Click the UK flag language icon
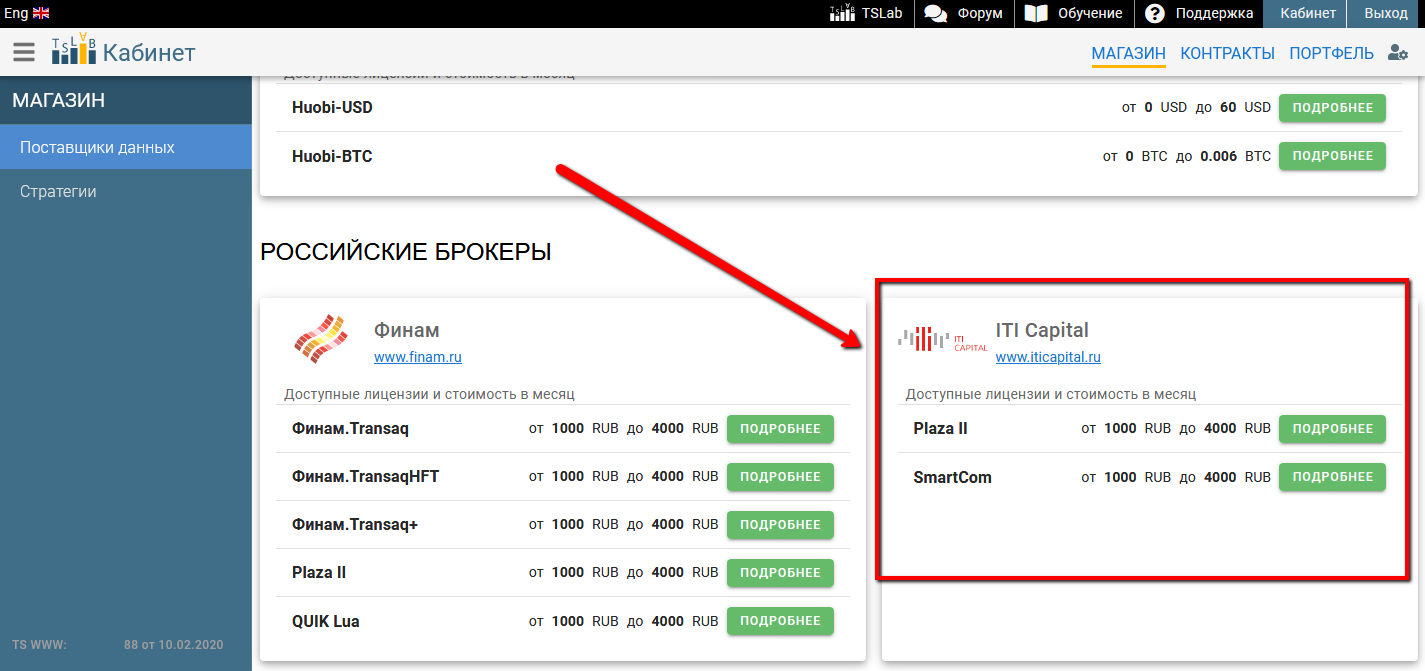1425x671 pixels. point(41,13)
